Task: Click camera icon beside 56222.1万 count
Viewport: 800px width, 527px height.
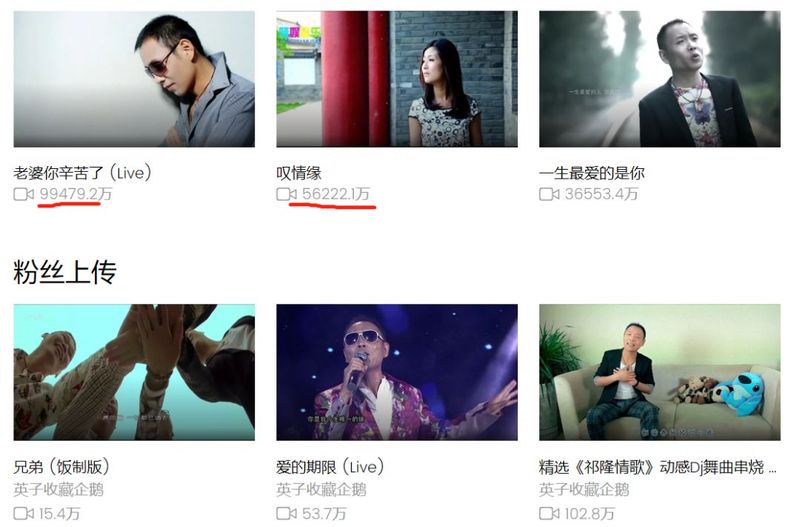Action: pos(286,194)
